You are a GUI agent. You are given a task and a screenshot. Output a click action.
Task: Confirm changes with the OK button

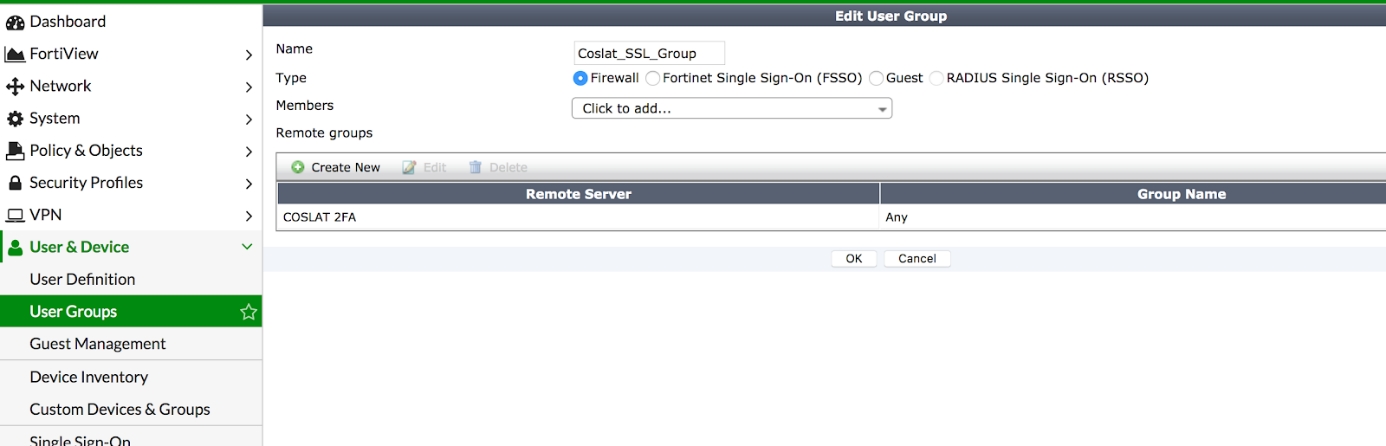click(854, 258)
